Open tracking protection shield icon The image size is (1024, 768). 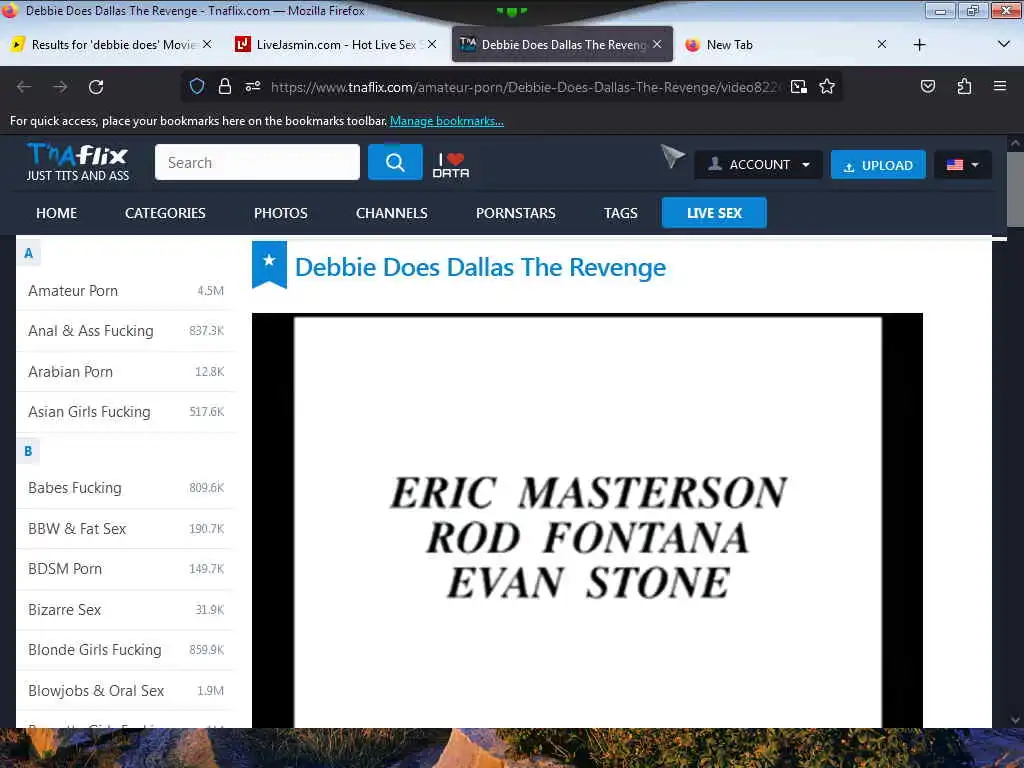(x=197, y=86)
